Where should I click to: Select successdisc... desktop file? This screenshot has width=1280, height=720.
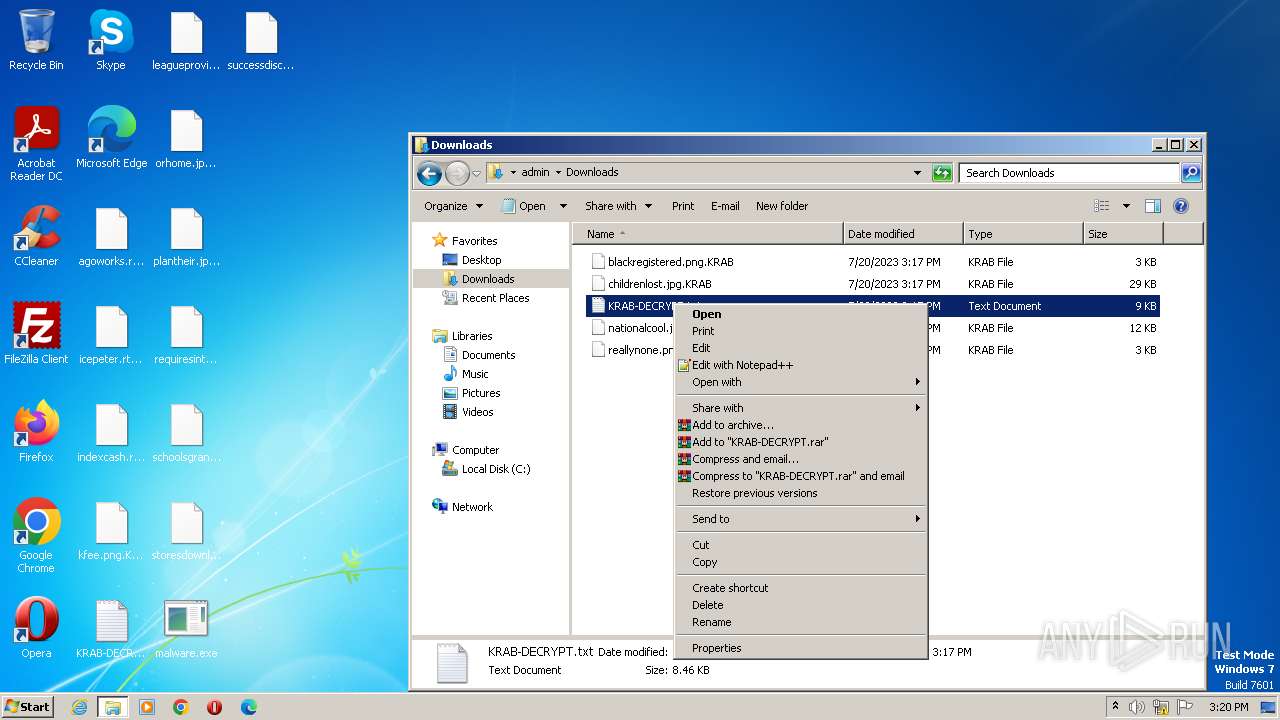coord(261,41)
